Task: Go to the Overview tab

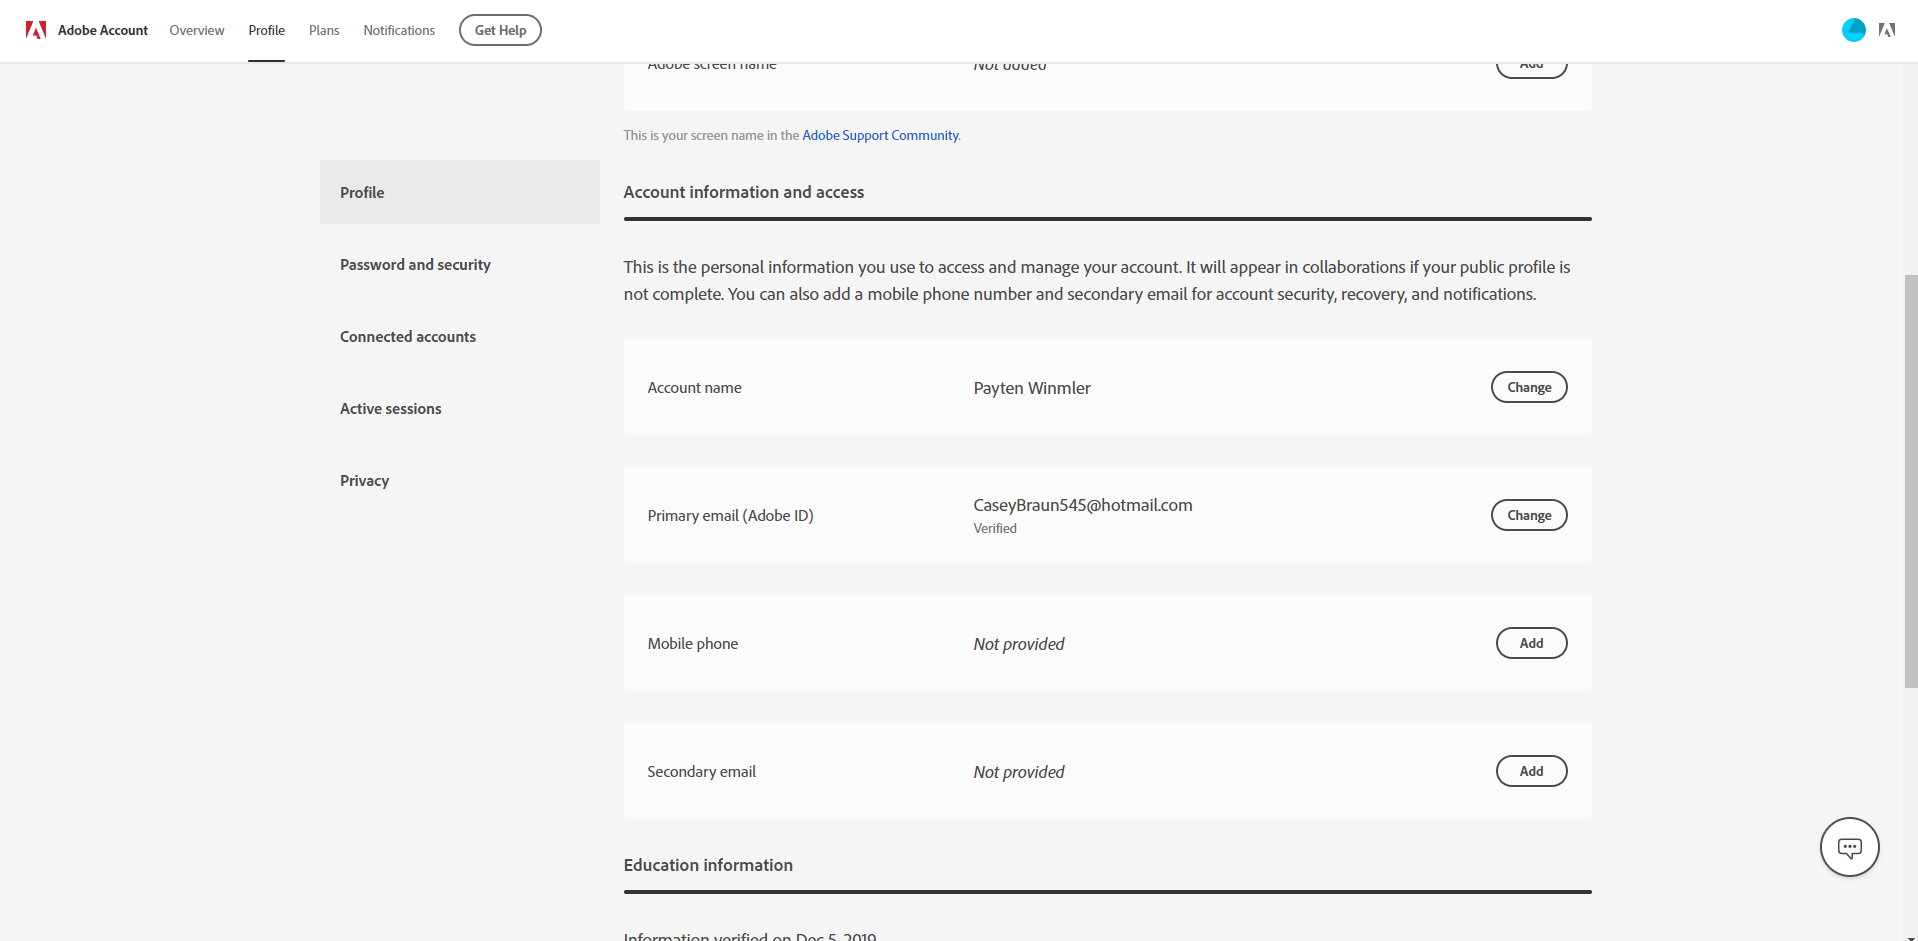Action: pyautogui.click(x=197, y=30)
